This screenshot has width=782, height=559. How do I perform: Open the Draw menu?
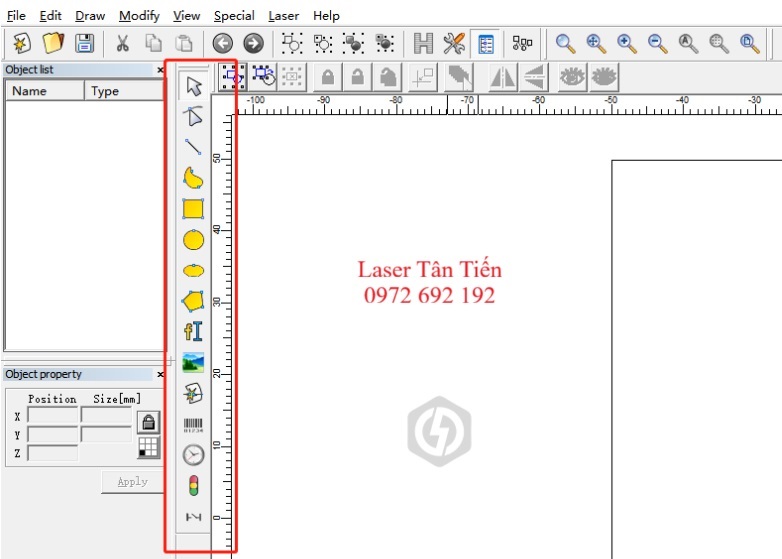coord(90,16)
